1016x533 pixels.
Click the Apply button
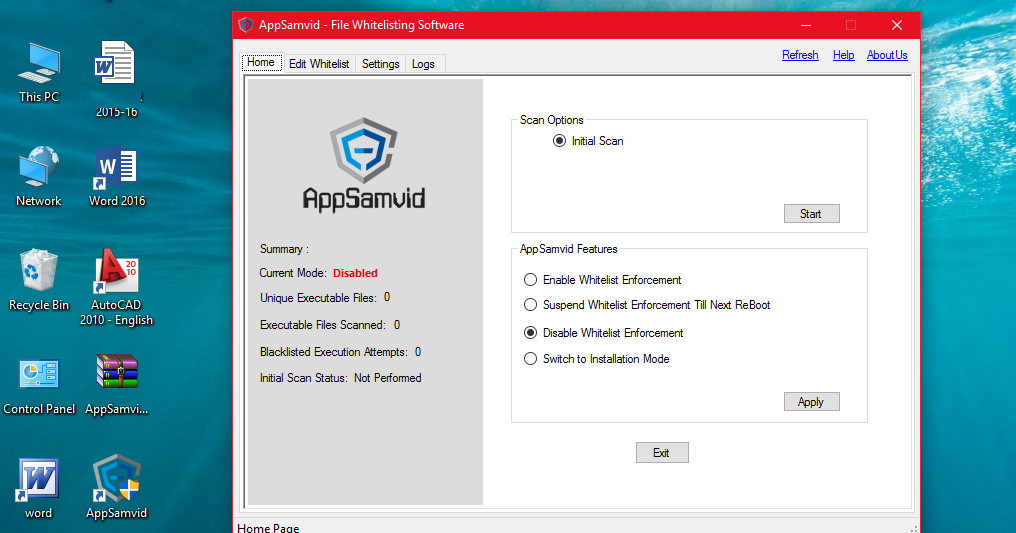(x=811, y=402)
